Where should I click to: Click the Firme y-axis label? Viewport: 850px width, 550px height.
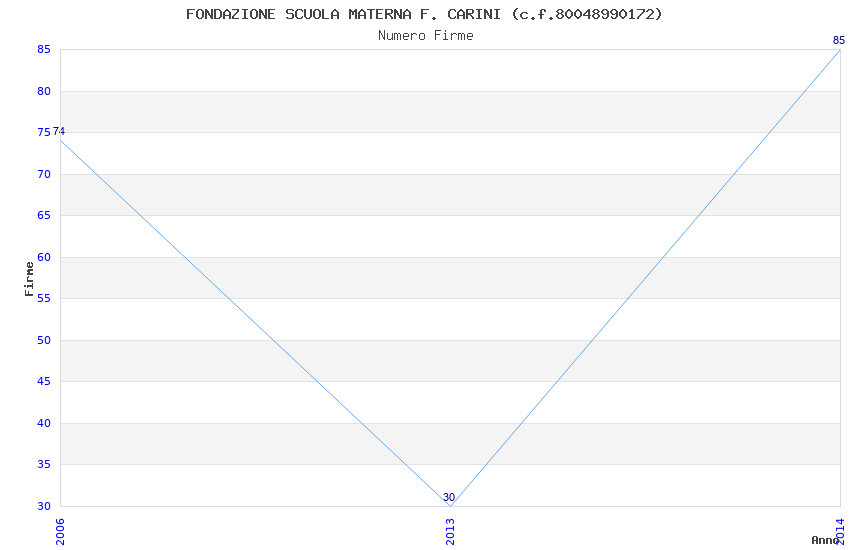(29, 279)
